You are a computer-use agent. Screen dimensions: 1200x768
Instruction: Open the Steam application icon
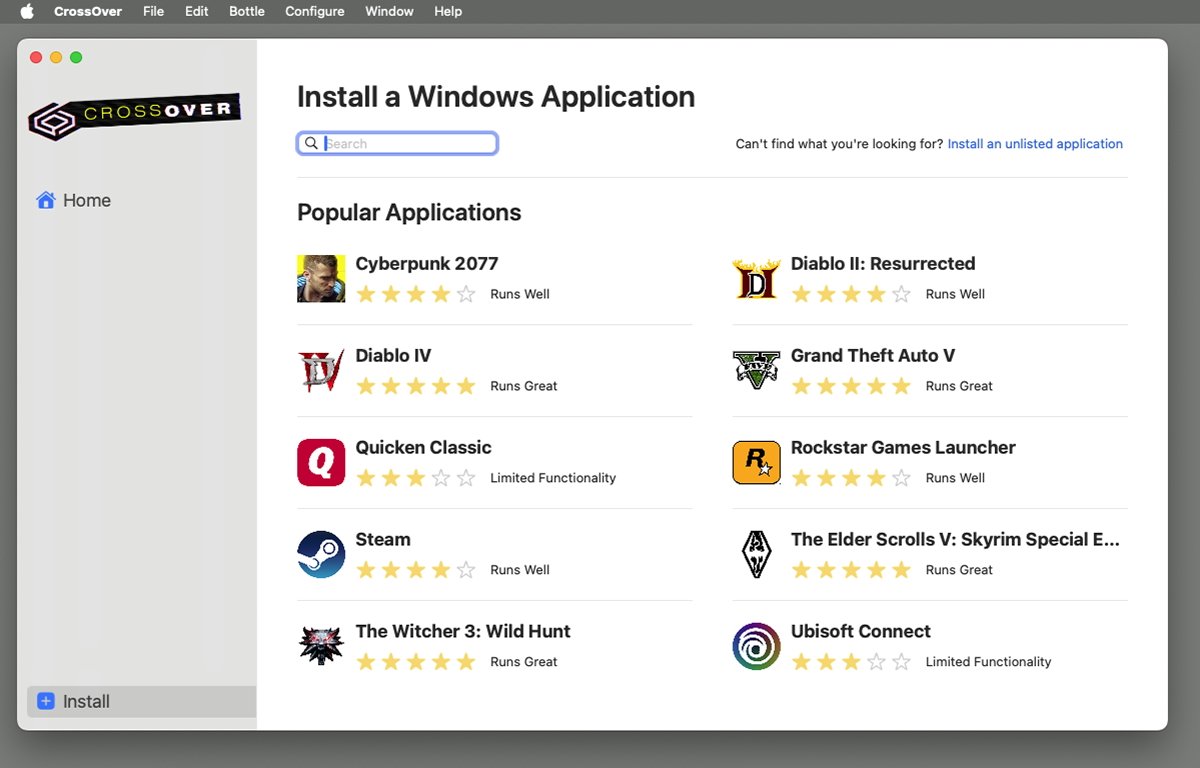click(321, 554)
